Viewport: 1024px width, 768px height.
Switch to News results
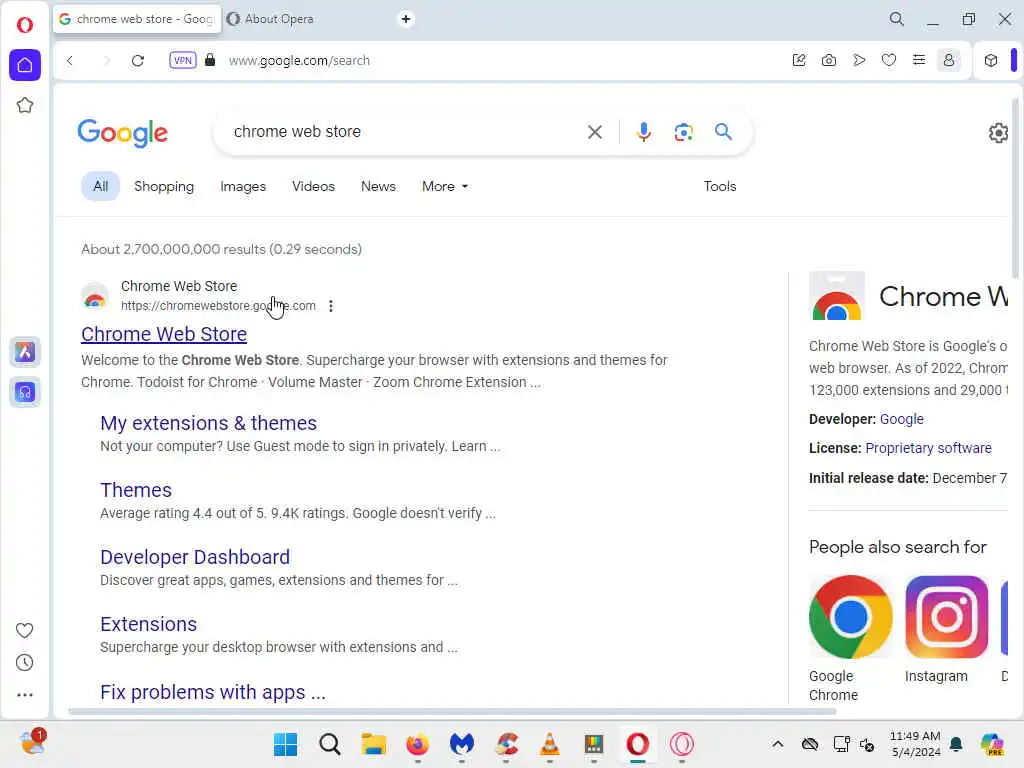point(378,186)
